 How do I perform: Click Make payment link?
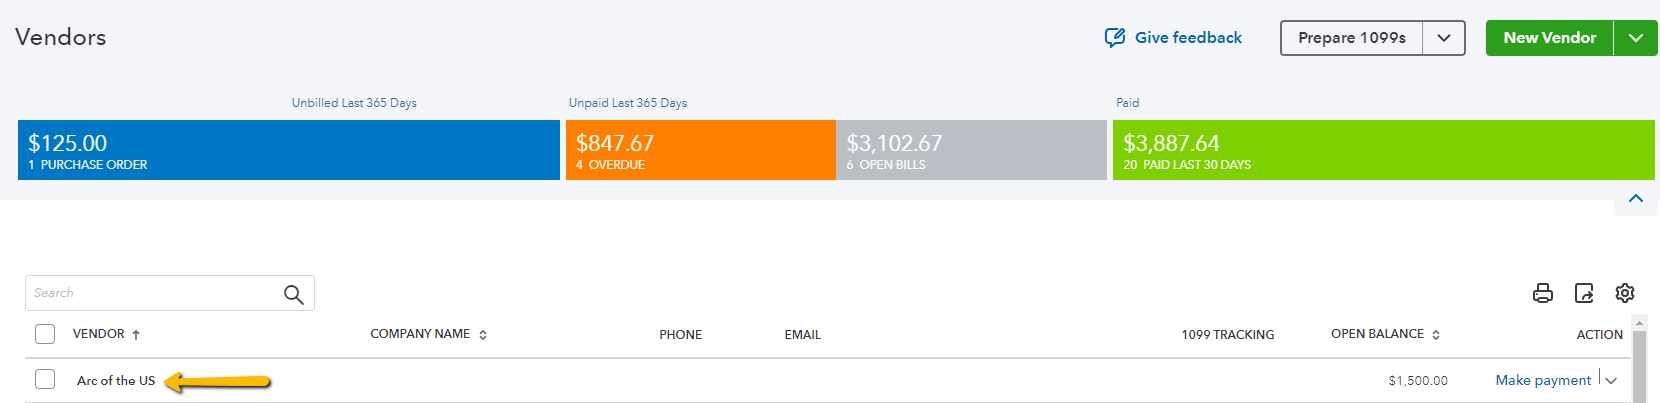coord(1543,380)
